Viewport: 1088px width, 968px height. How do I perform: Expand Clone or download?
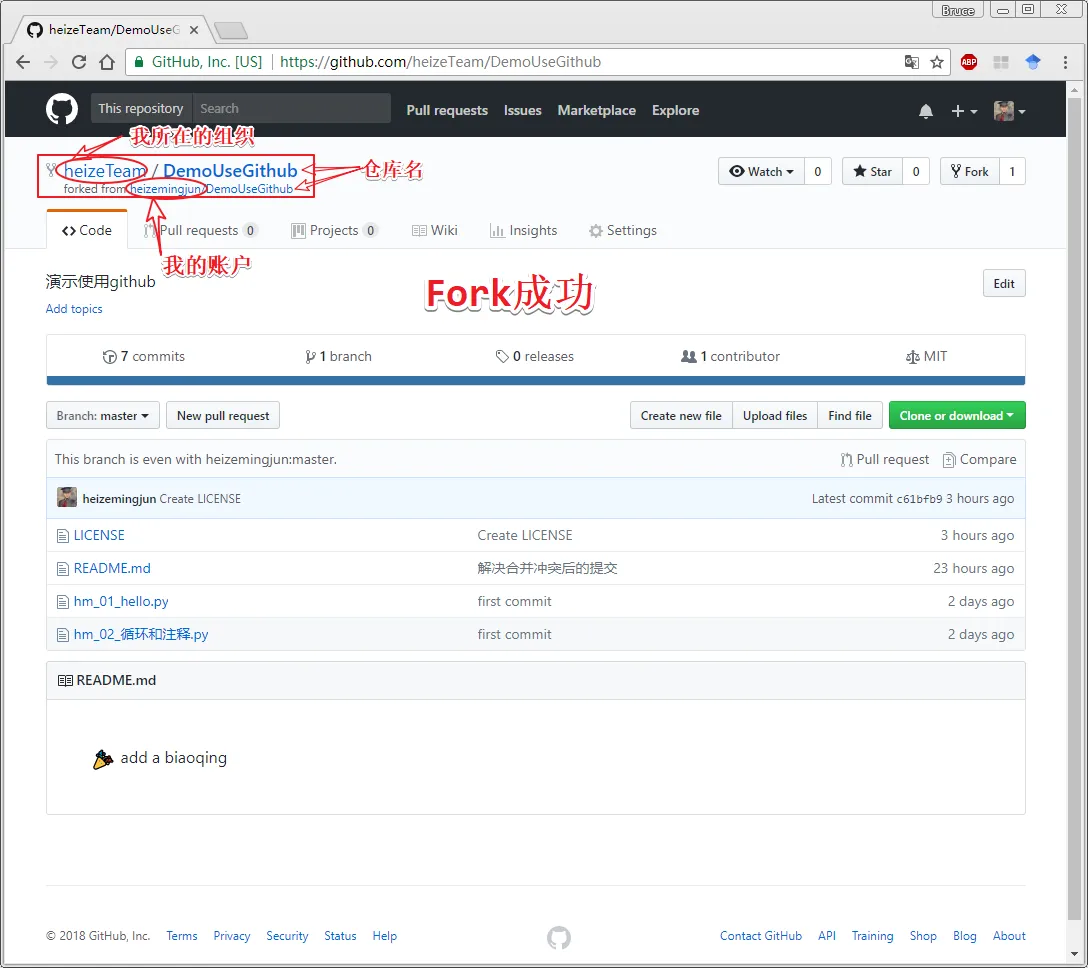click(957, 416)
